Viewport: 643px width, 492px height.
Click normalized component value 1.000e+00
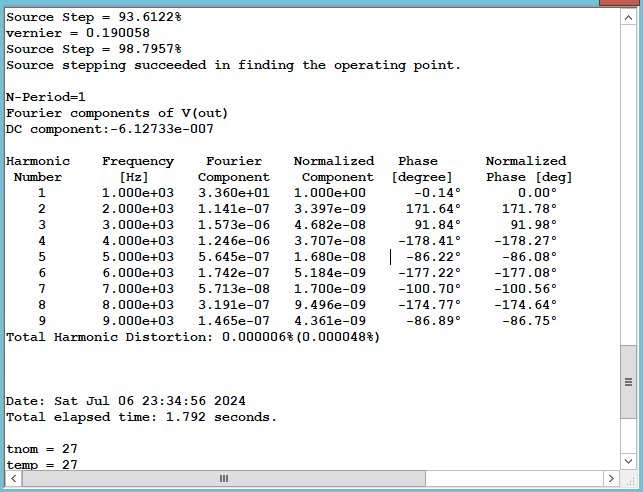pos(330,193)
